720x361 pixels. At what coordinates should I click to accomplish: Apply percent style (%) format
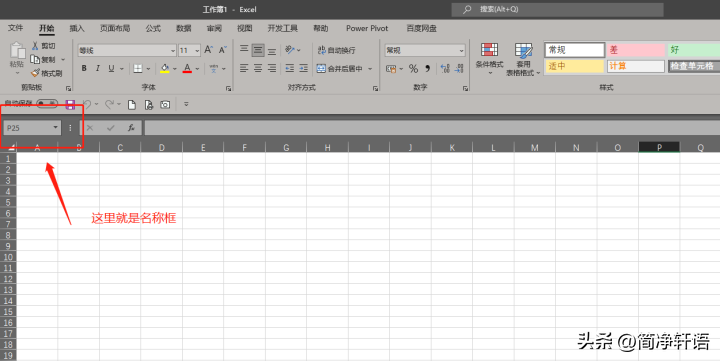click(x=413, y=68)
